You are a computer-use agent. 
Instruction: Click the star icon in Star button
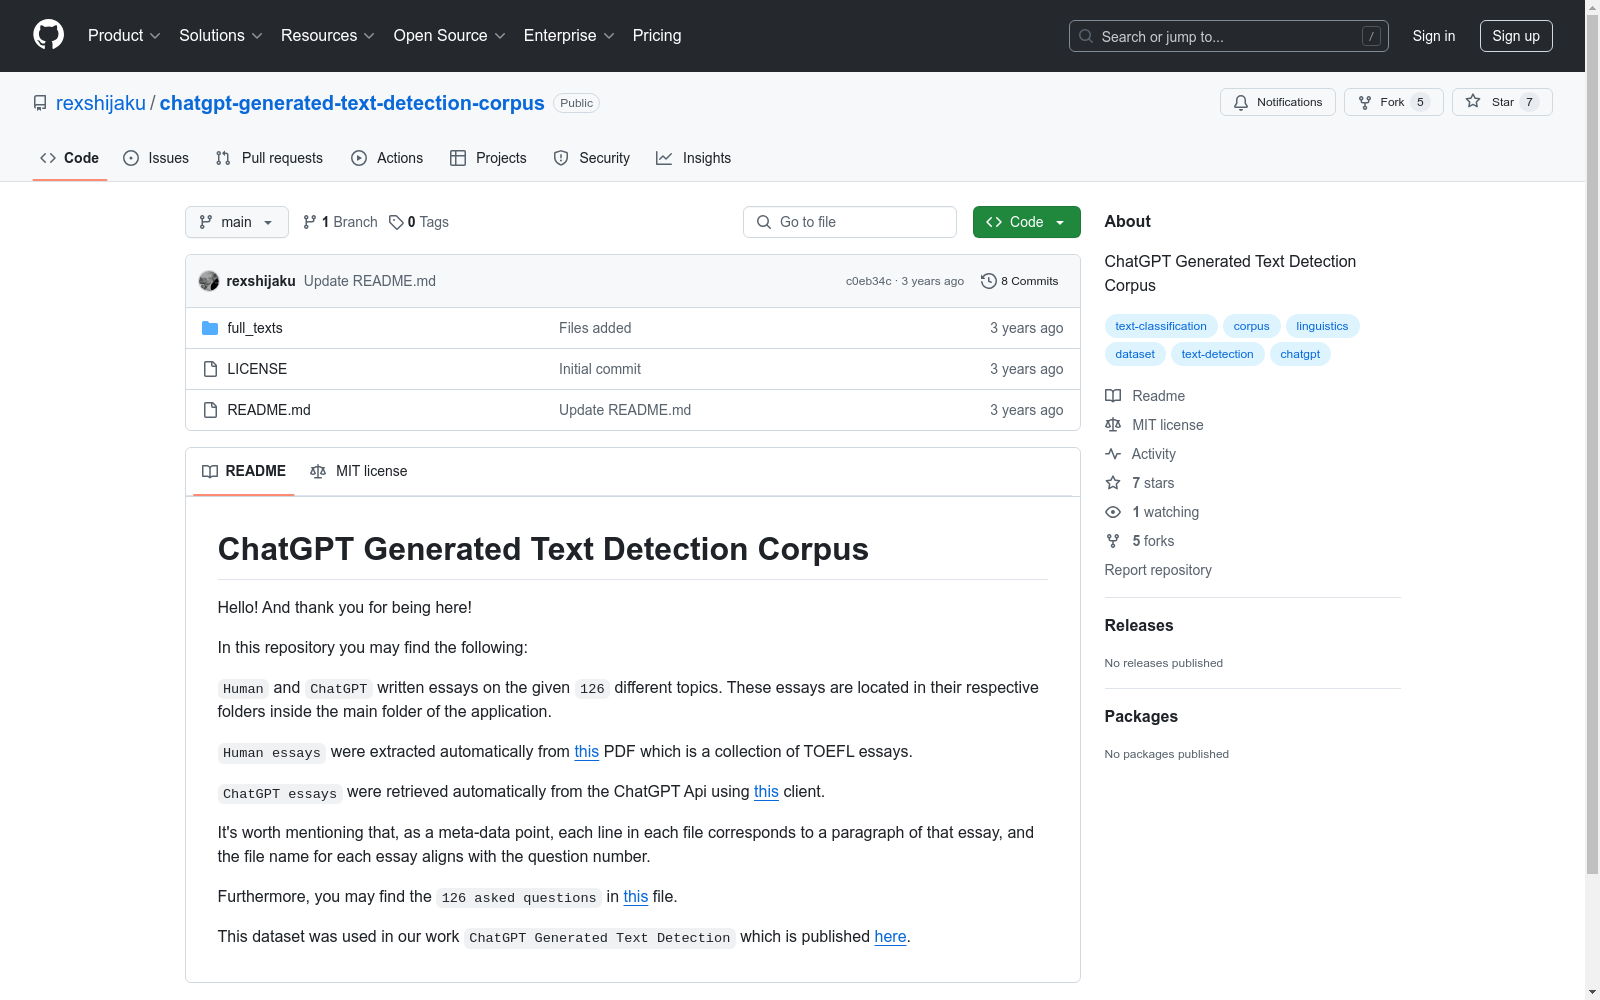click(1473, 101)
